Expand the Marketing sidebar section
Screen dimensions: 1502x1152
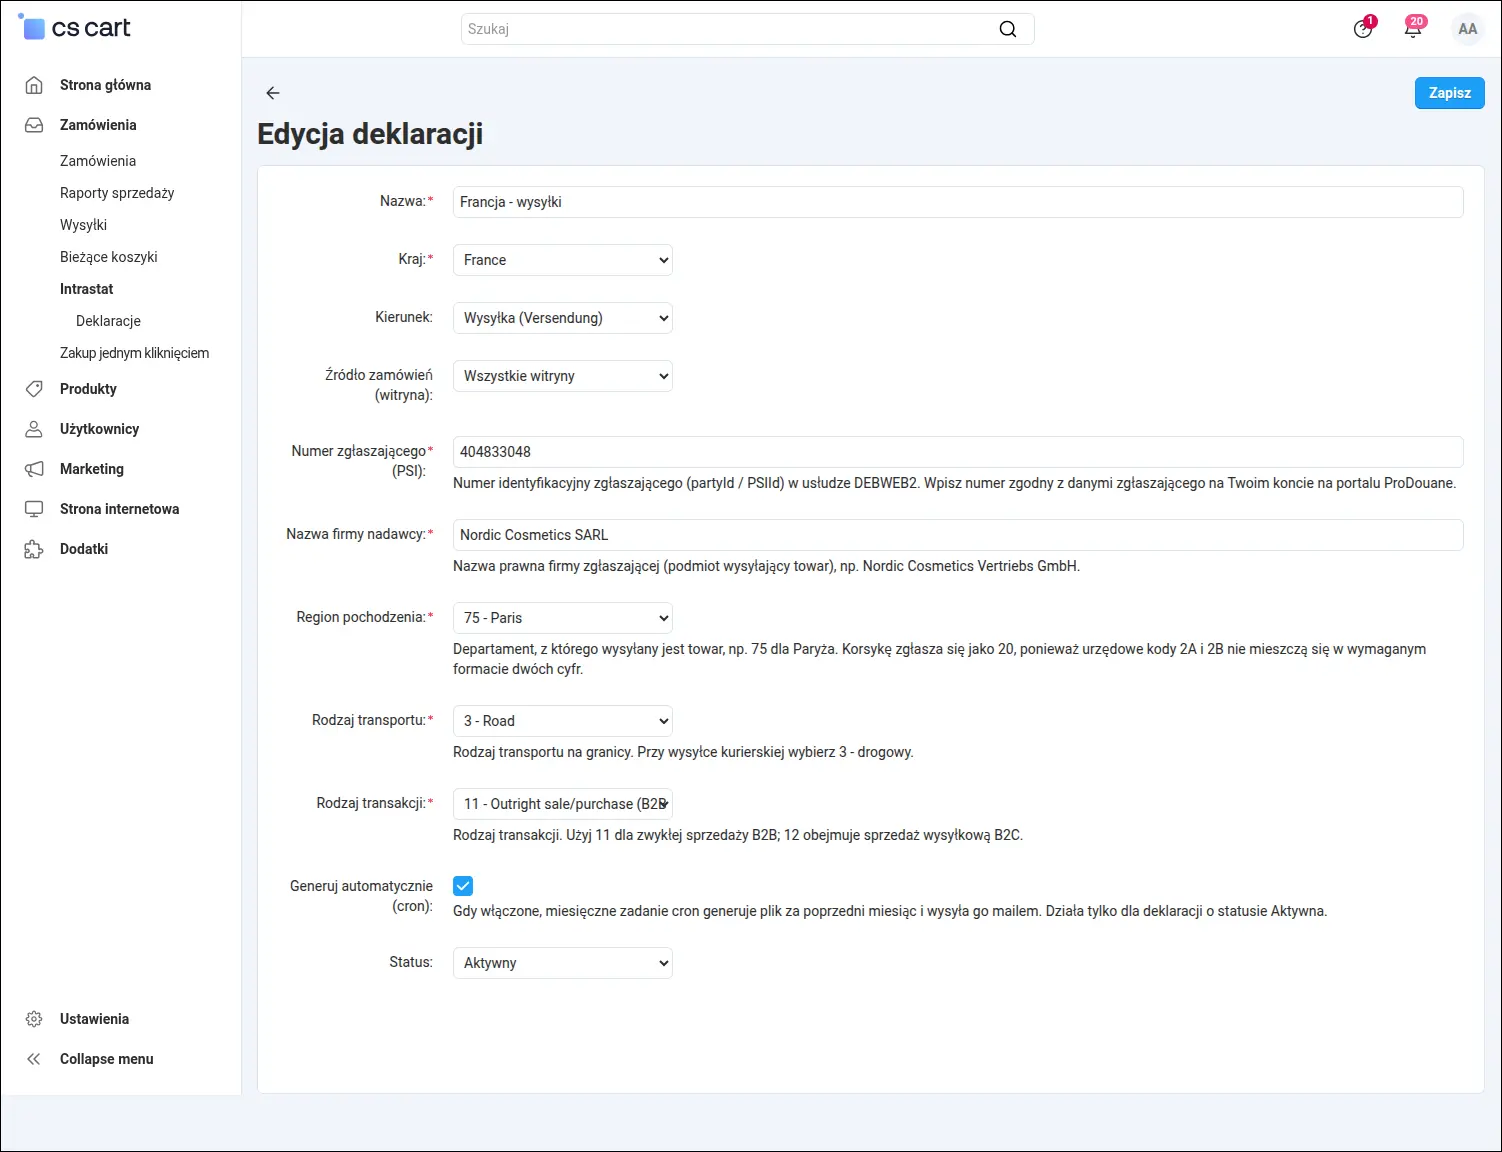point(92,469)
